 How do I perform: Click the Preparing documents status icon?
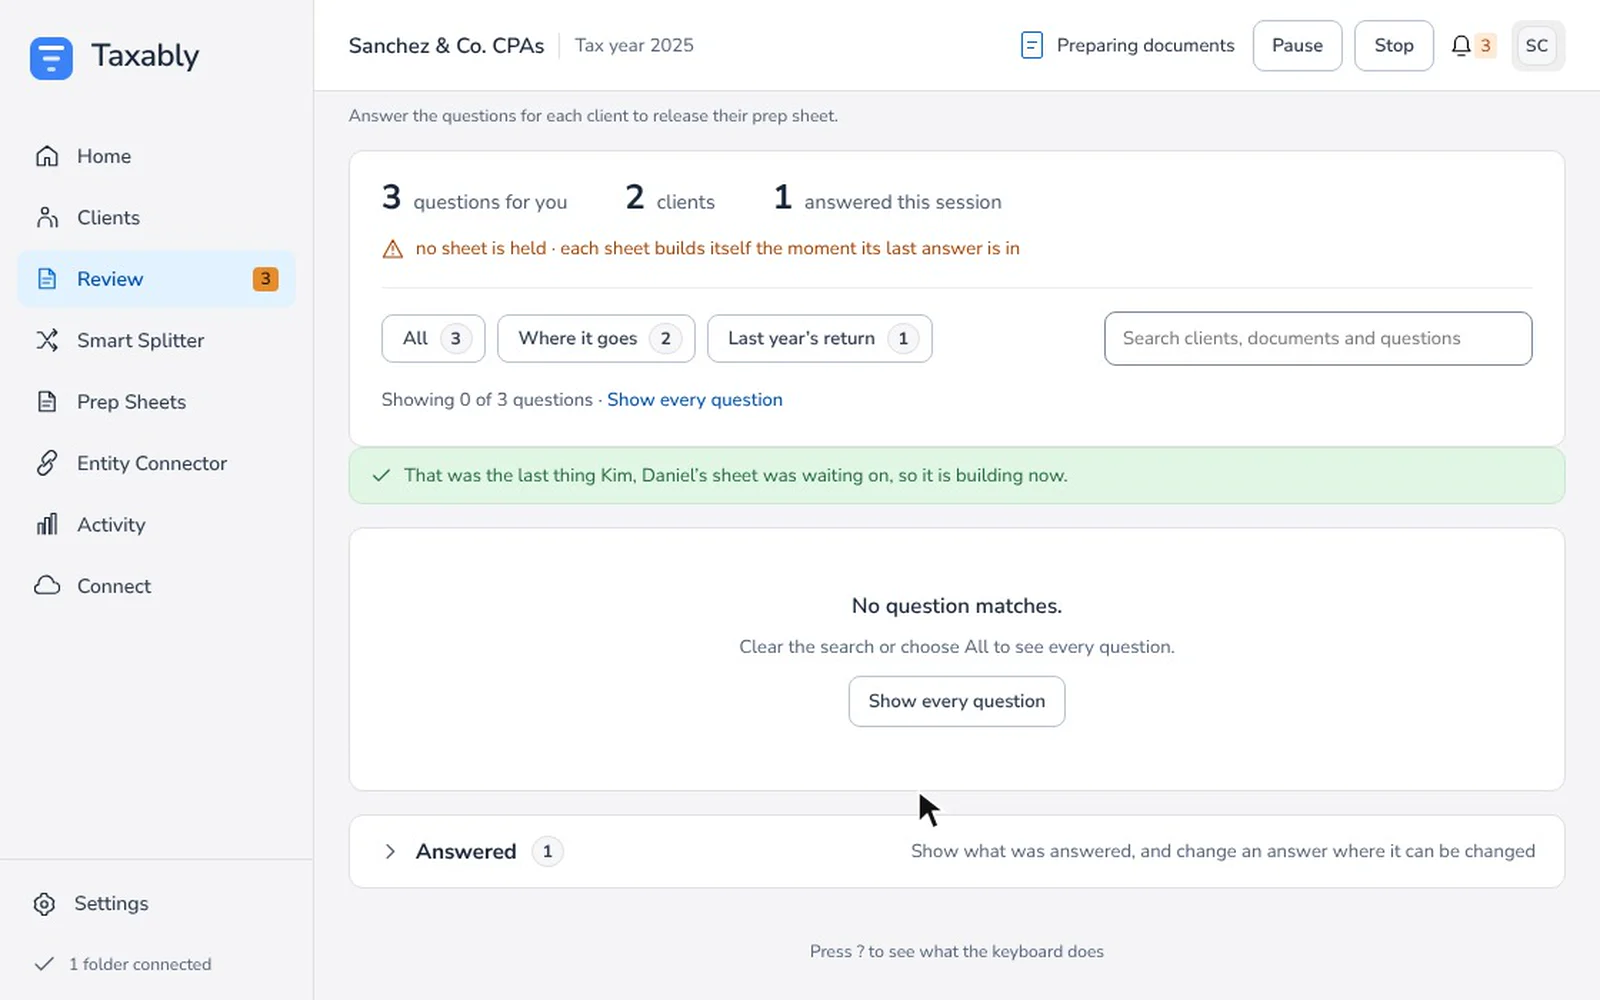(1032, 45)
